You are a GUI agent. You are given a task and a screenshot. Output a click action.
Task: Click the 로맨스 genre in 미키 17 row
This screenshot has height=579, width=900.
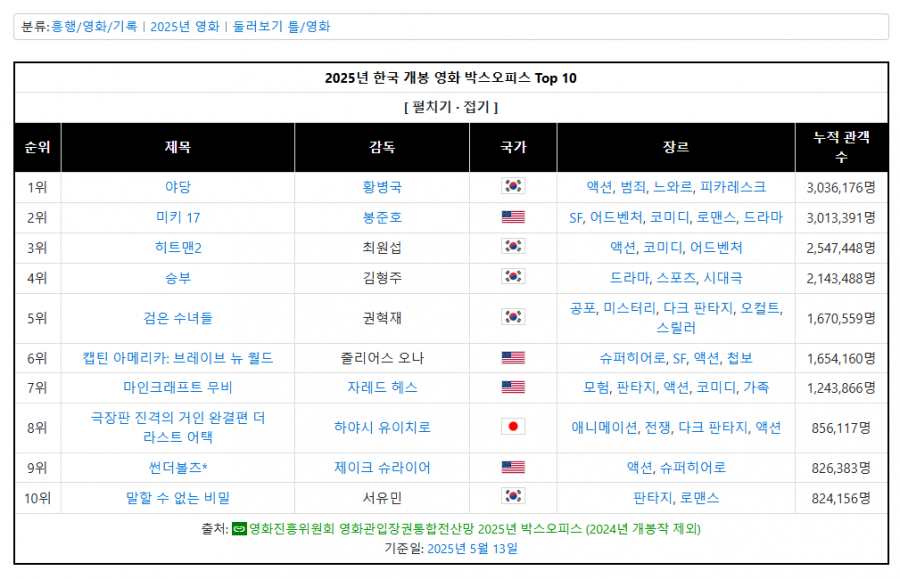coord(716,217)
